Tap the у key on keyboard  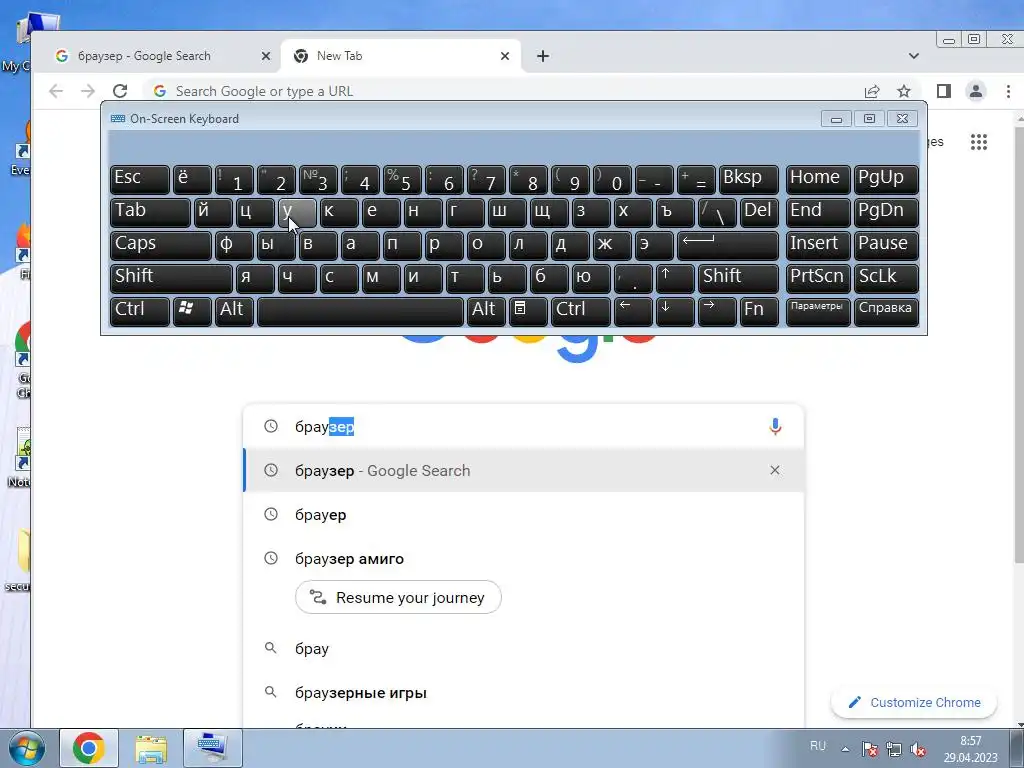[x=297, y=212]
